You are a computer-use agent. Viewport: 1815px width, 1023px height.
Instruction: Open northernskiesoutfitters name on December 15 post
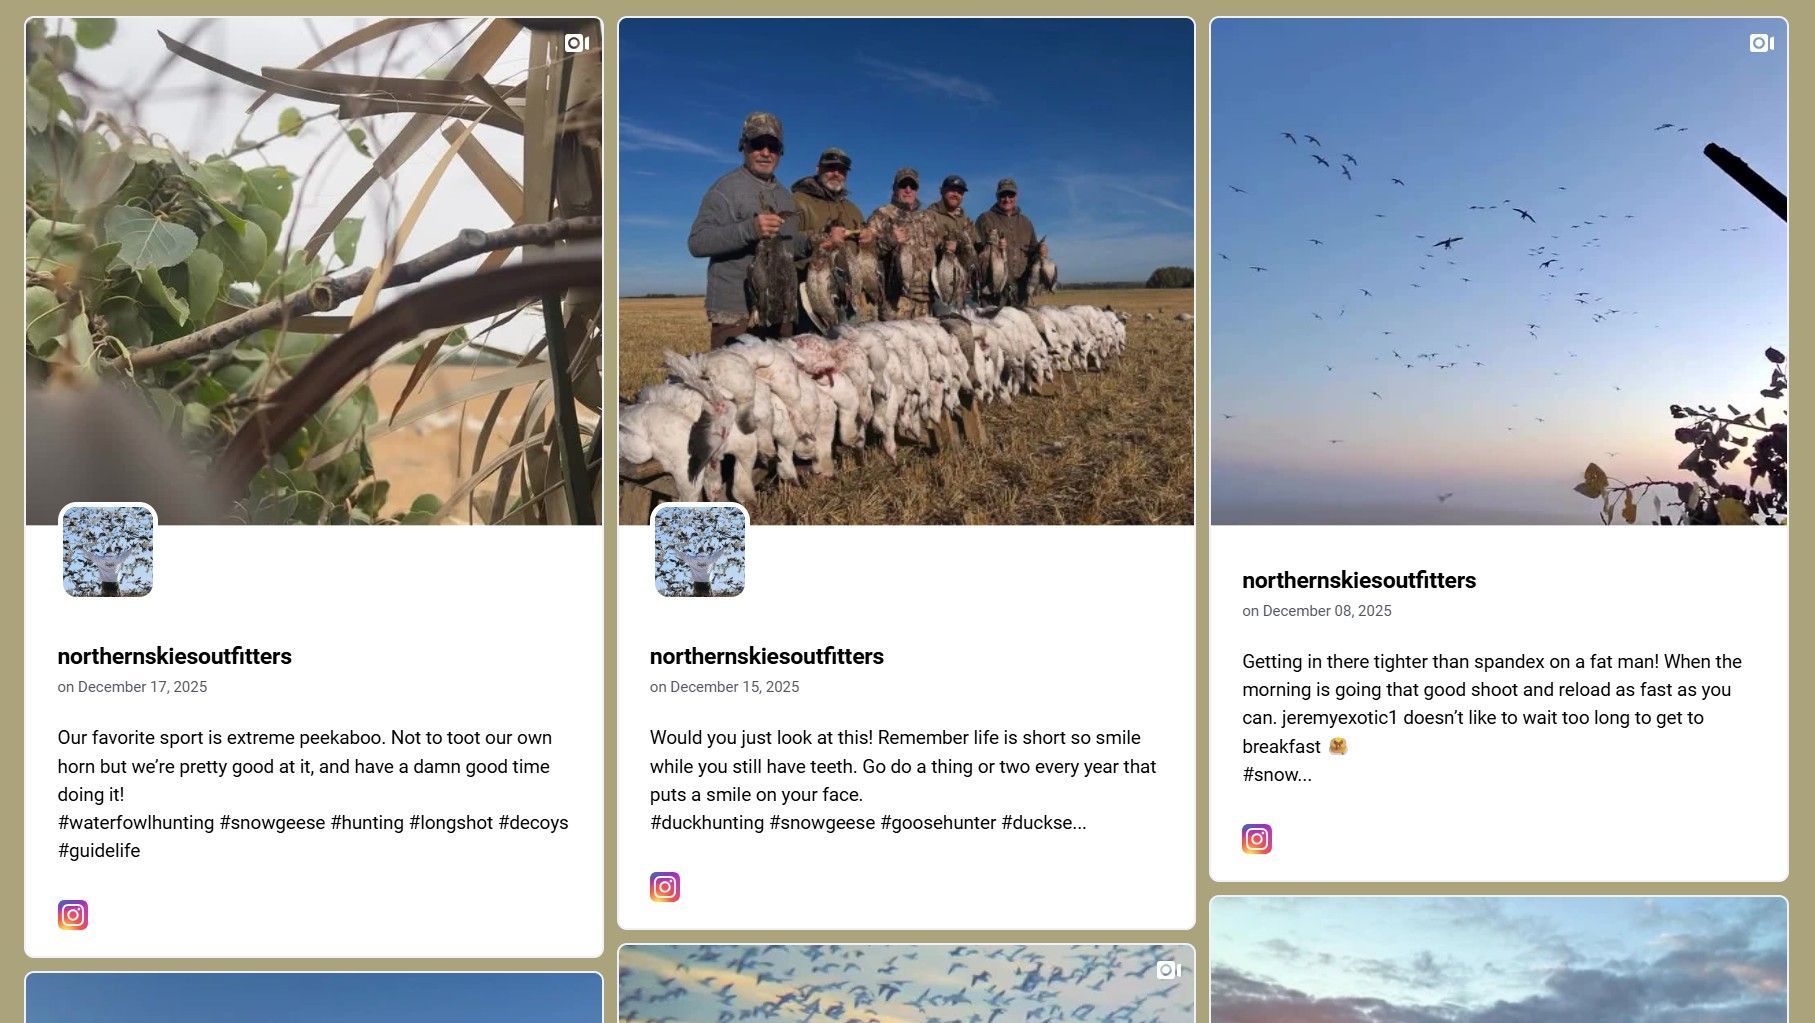(767, 656)
